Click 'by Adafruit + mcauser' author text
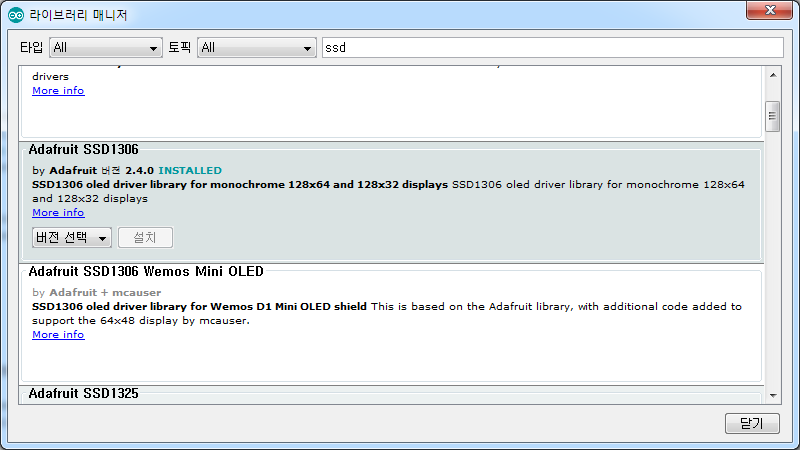 pos(96,292)
